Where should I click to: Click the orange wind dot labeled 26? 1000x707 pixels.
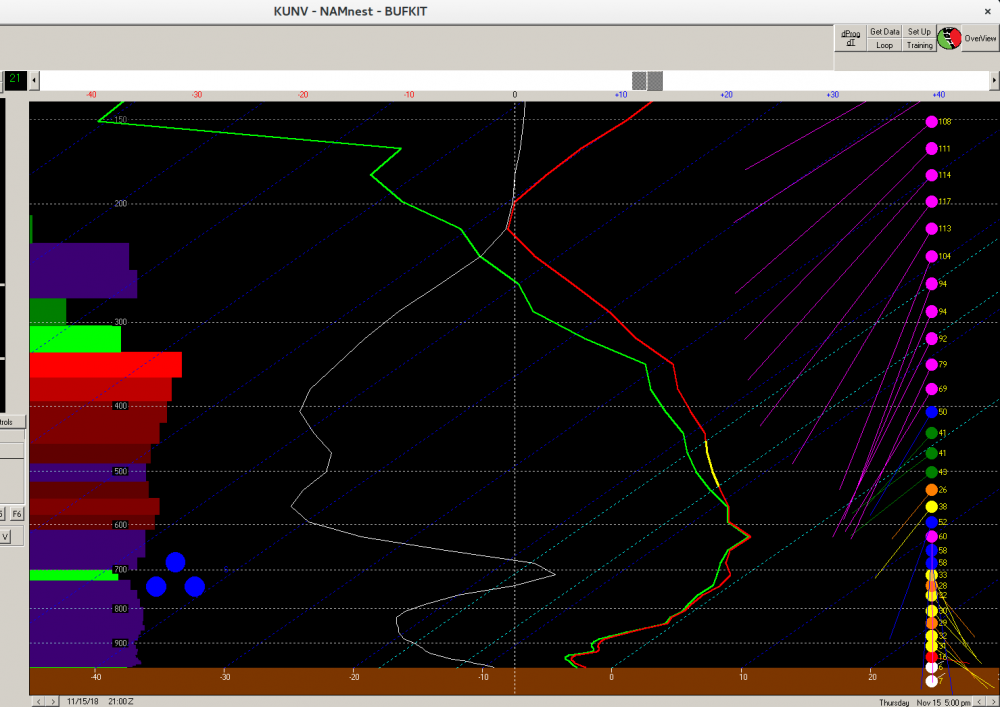click(x=932, y=490)
